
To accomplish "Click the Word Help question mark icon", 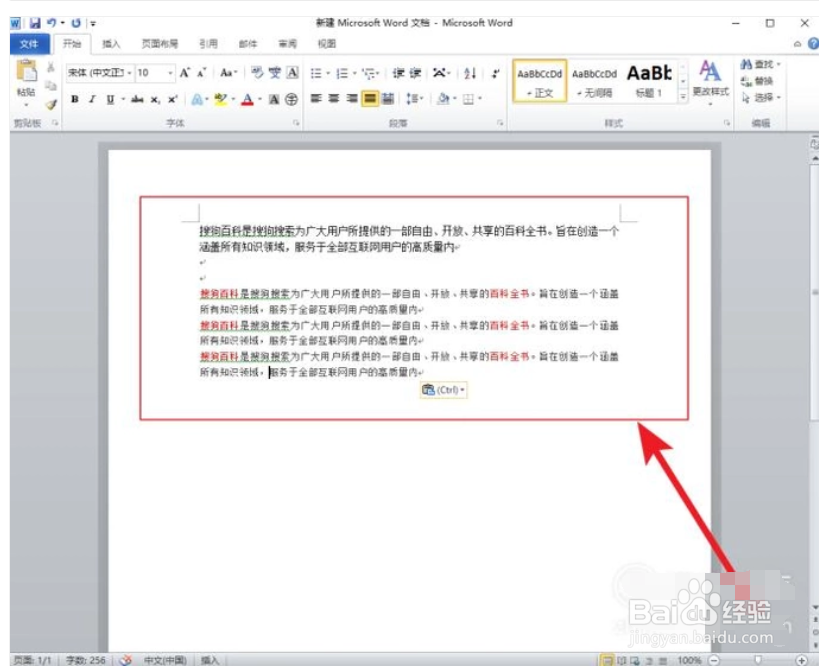I will click(813, 44).
